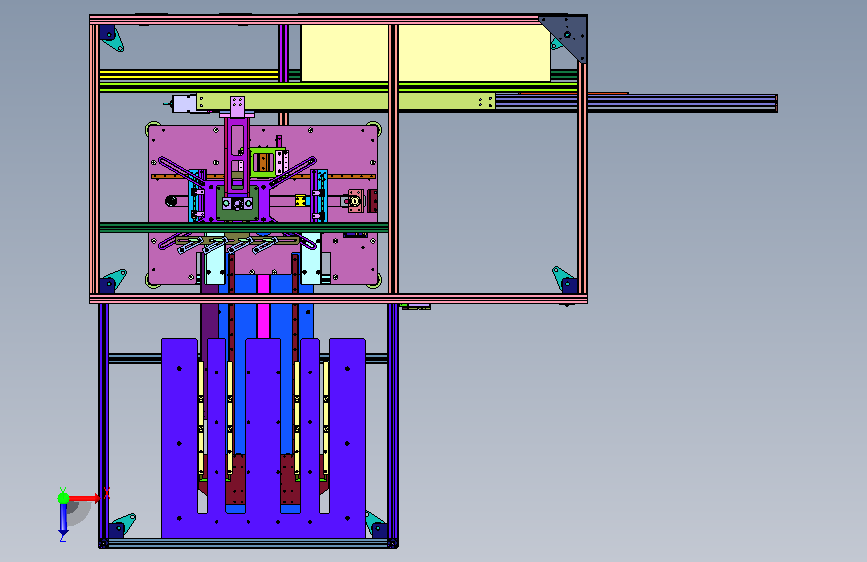Viewport: 867px width, 562px height.
Task: Select the dark green horizontal crossbar across pink plate
Action: (243, 227)
